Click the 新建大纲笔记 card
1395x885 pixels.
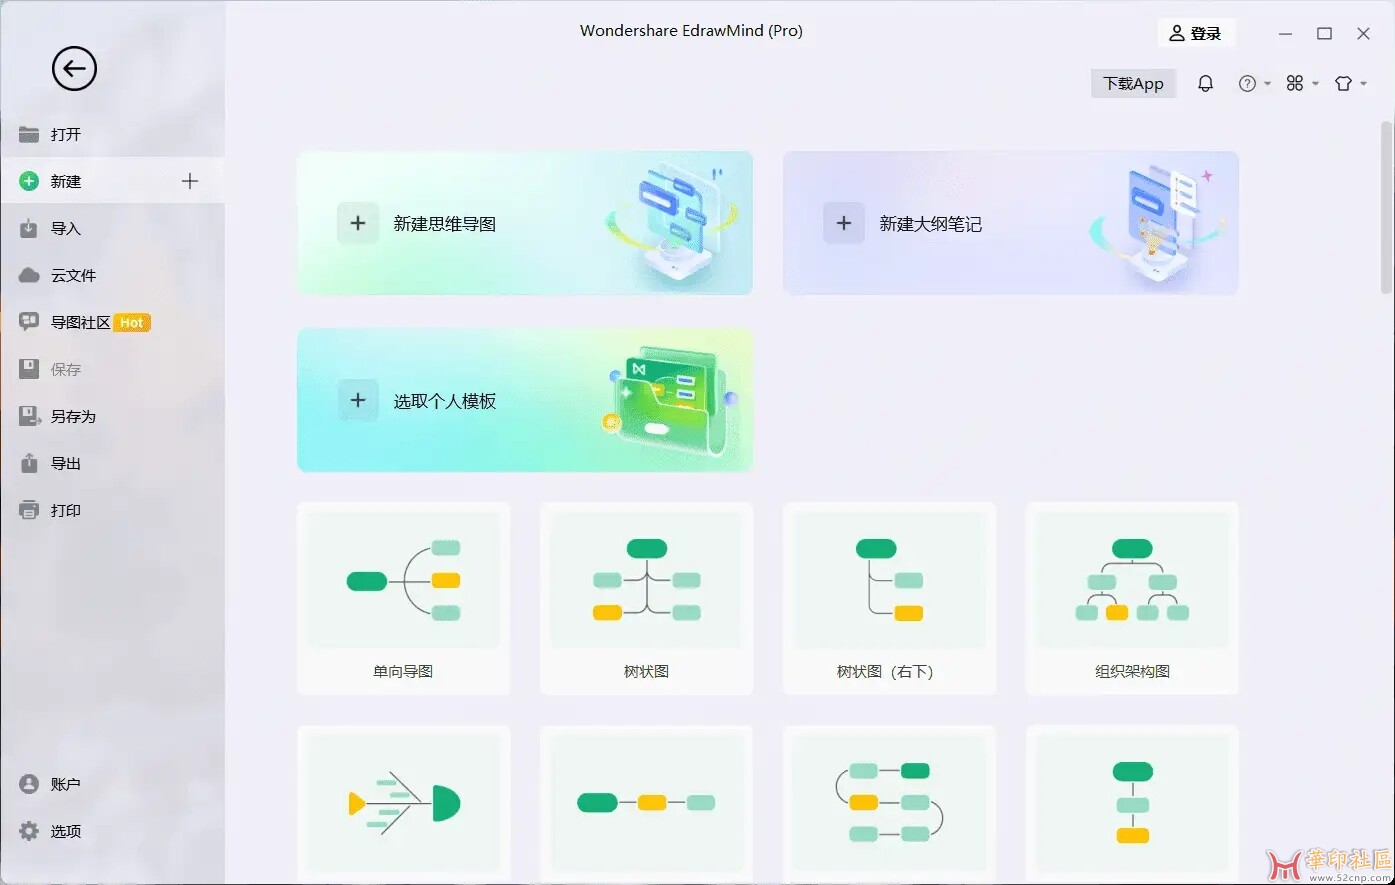(1011, 223)
